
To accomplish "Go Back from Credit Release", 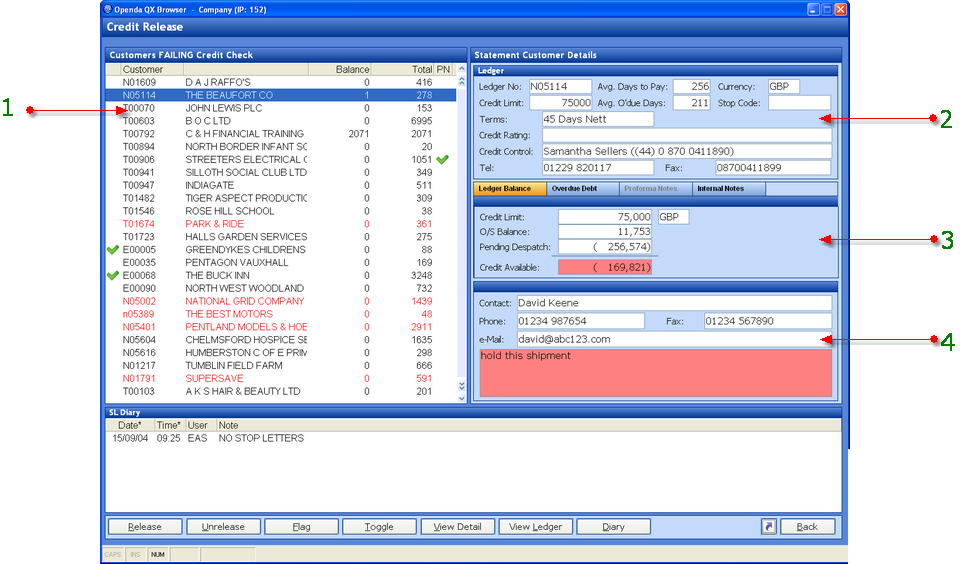I will pos(807,527).
